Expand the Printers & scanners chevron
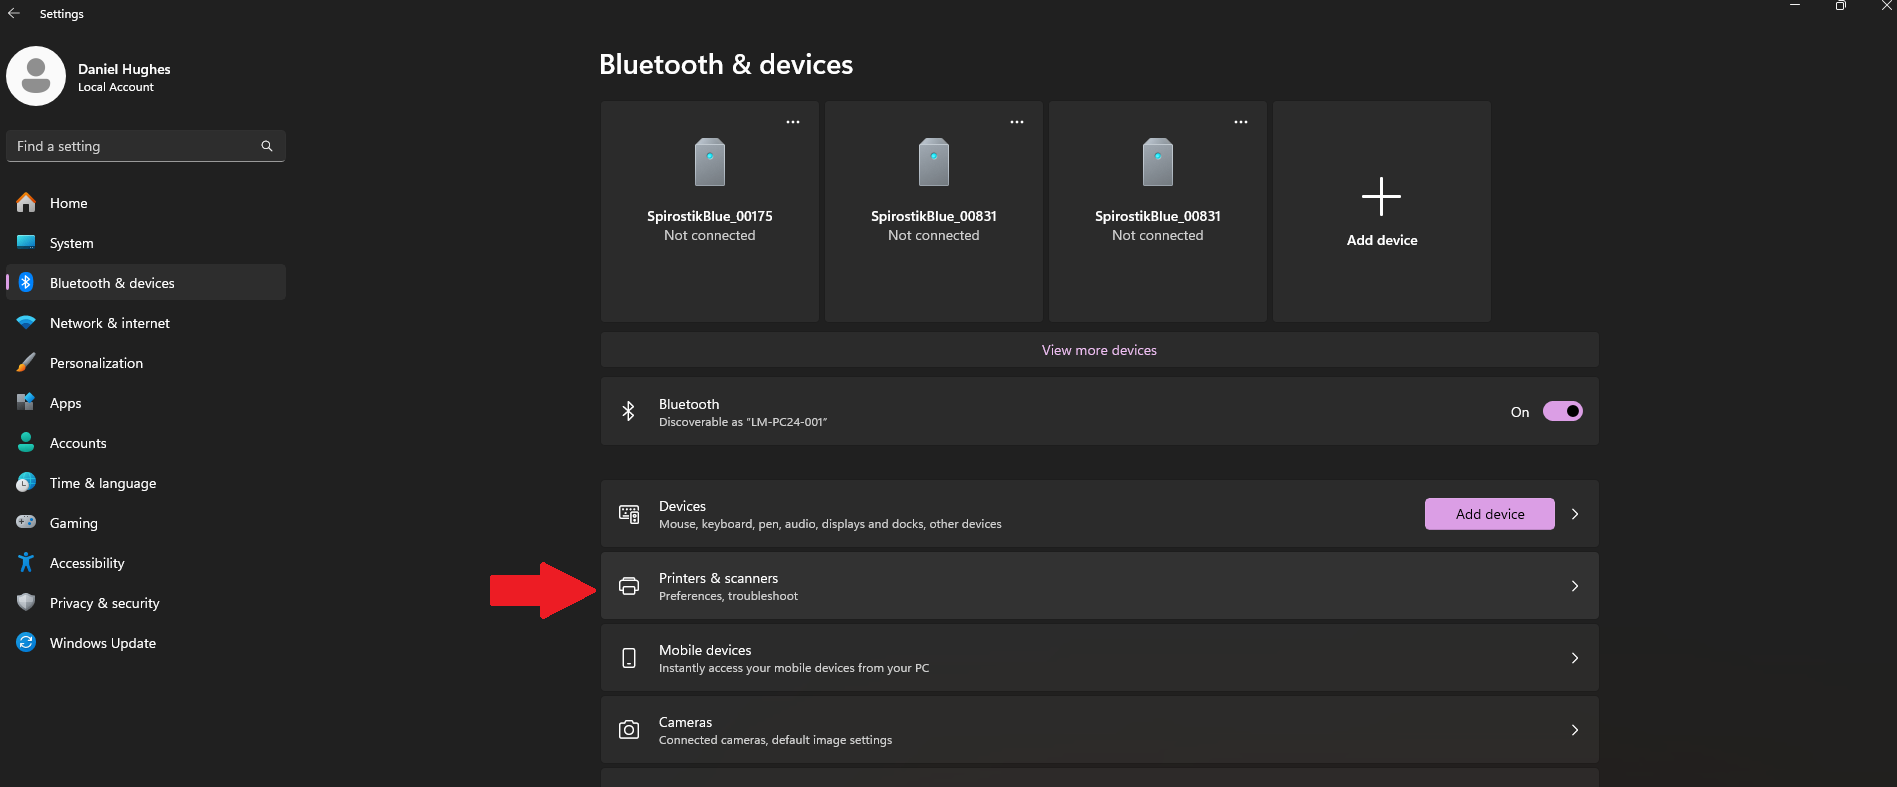 coord(1575,586)
